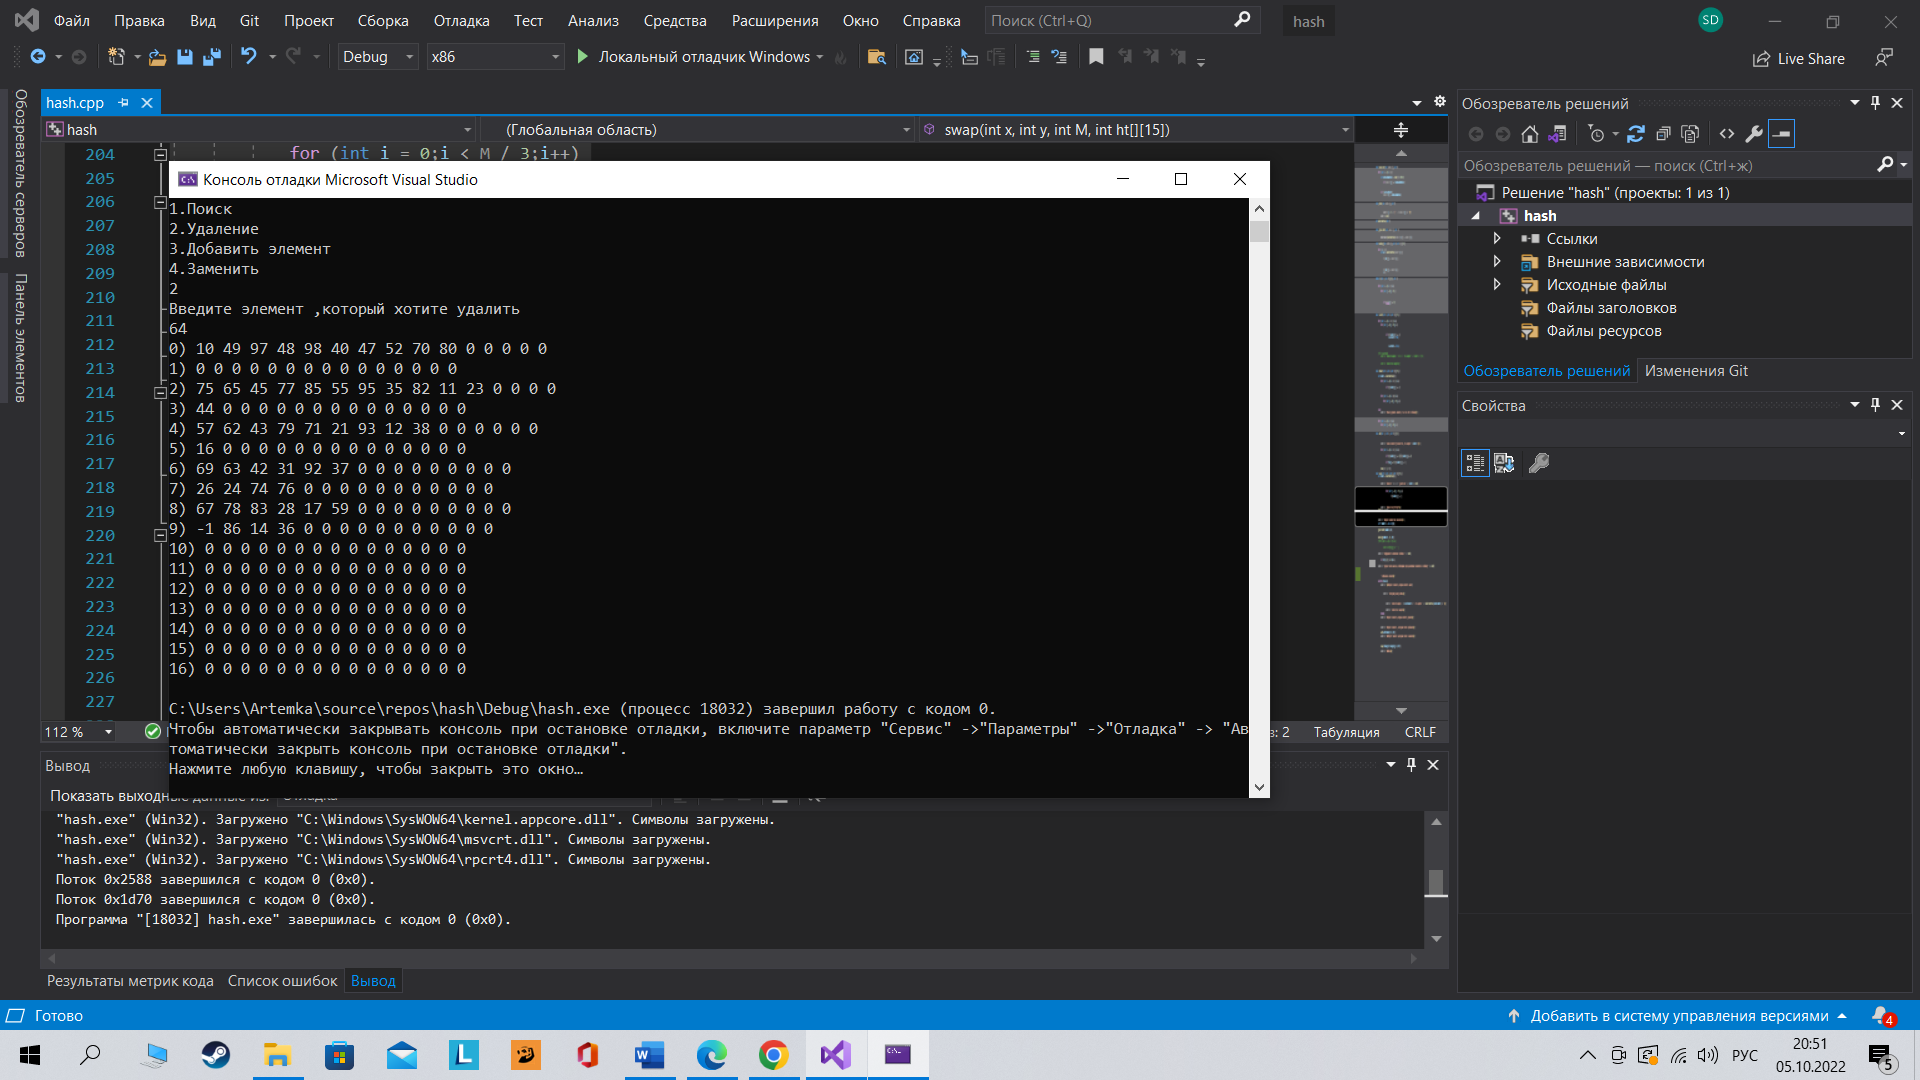
Task: Open Steam from the taskbar
Action: tap(215, 1055)
